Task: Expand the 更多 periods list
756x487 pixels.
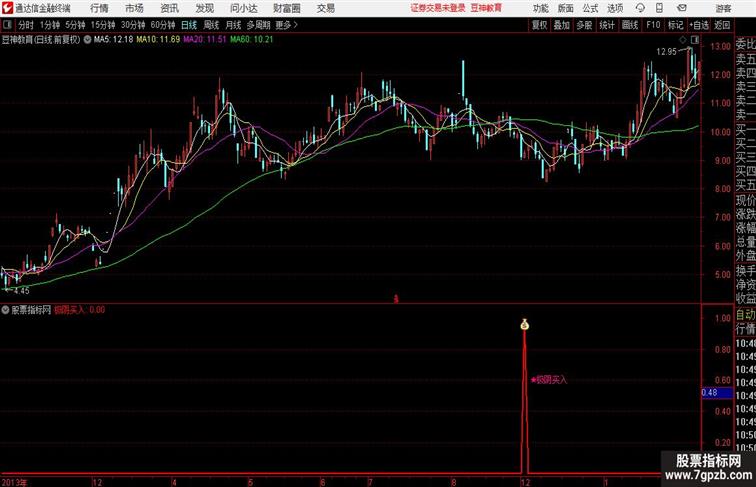Action: click(286, 25)
